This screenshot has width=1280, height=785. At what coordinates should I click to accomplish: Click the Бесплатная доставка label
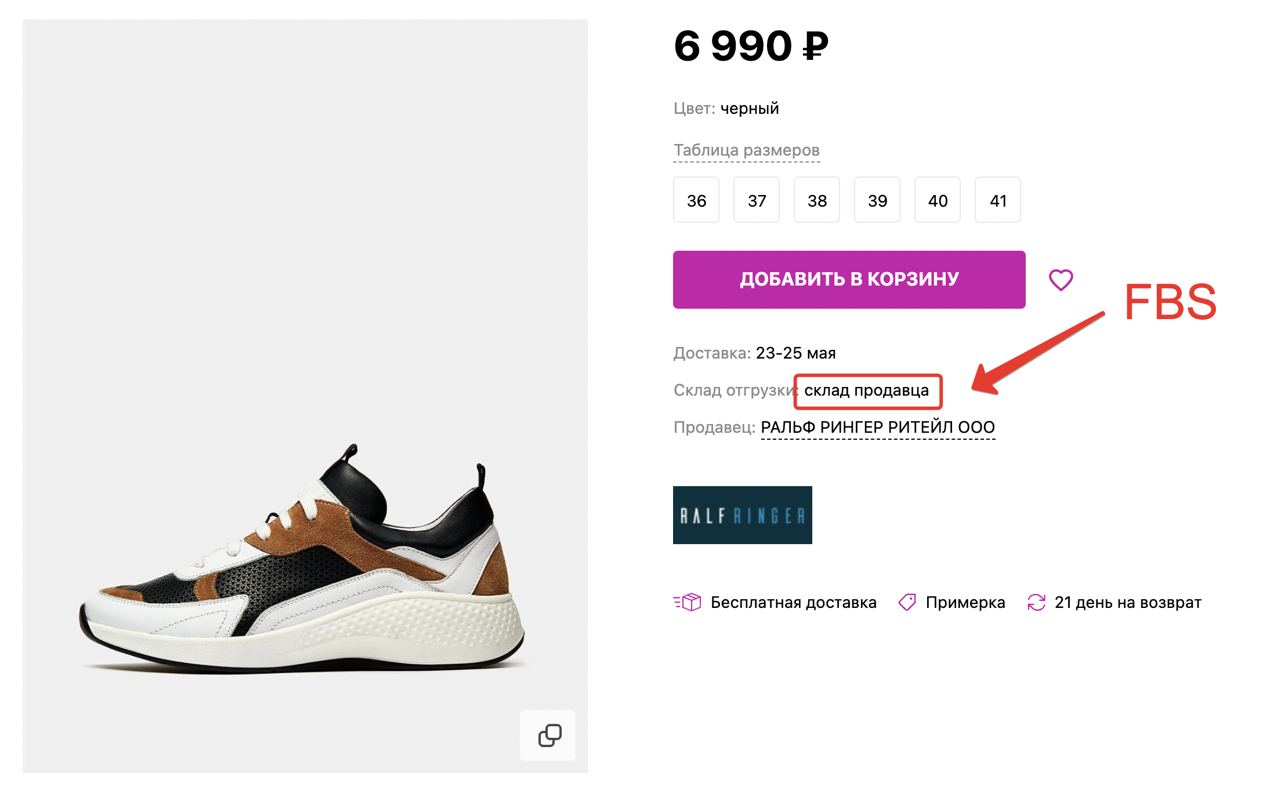coord(793,602)
